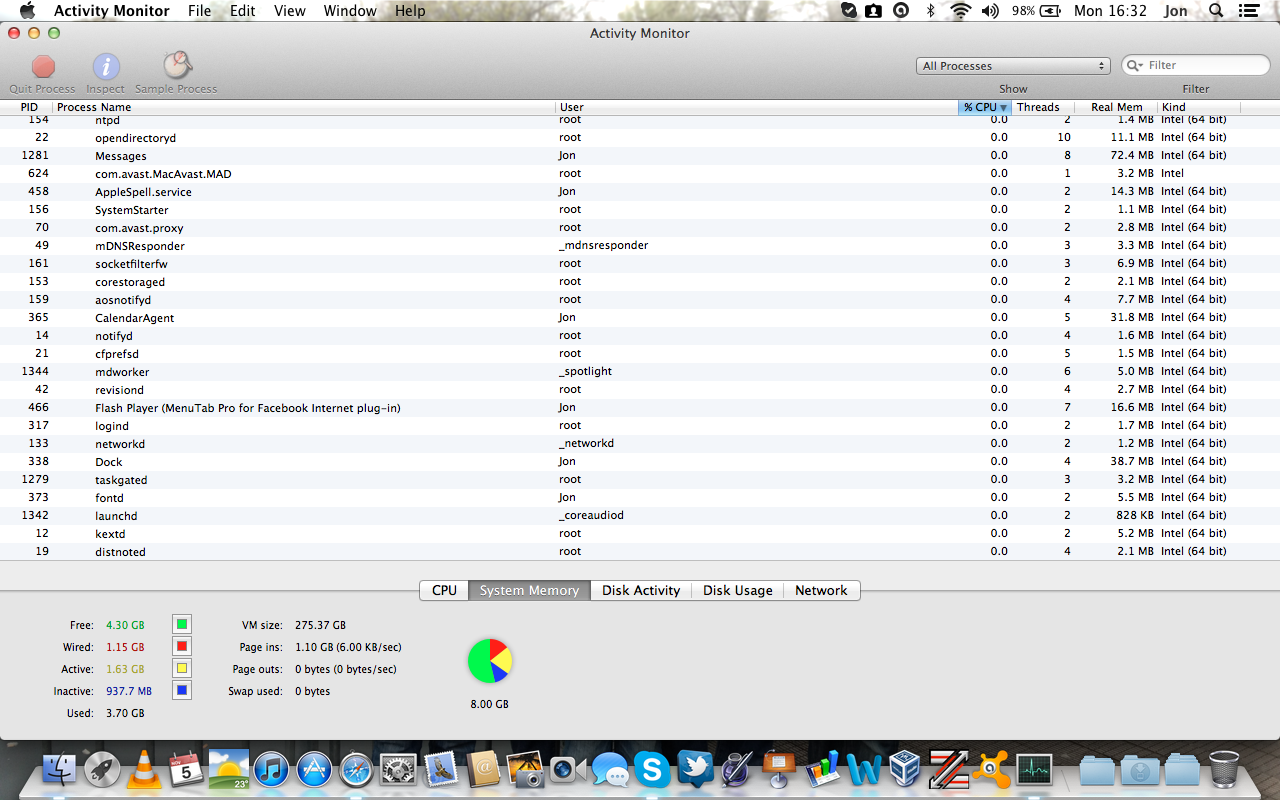Switch to the Network tab
Image resolution: width=1280 pixels, height=800 pixels.
click(821, 590)
